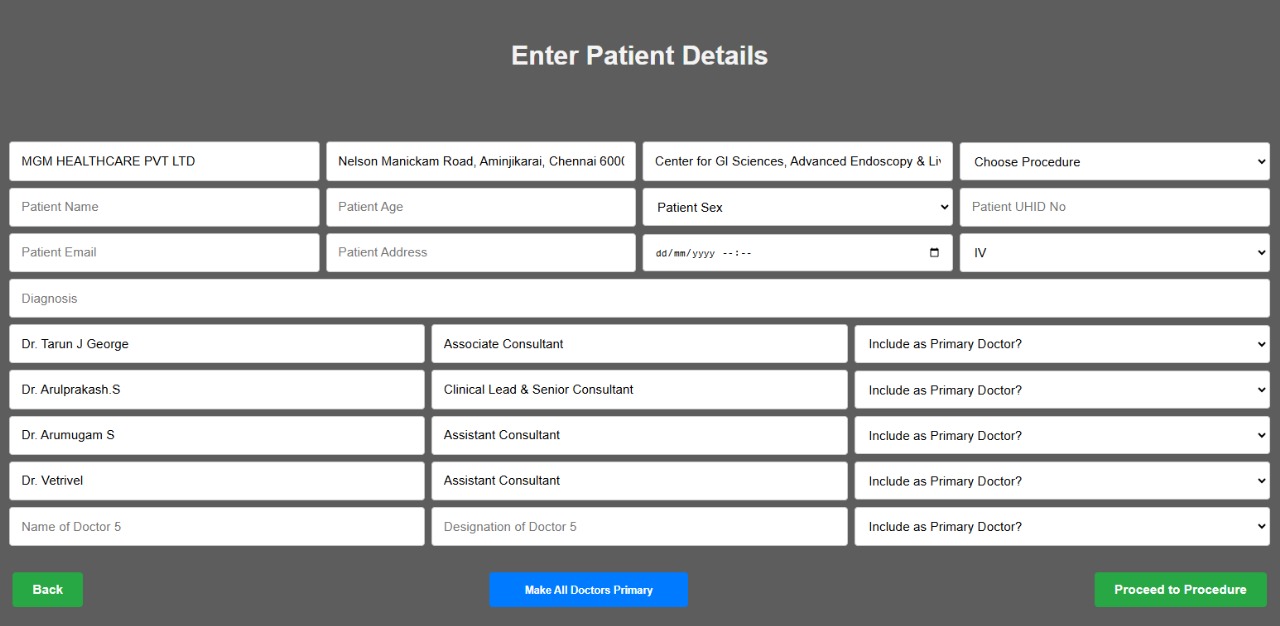Expand the Patient Sex dropdown

click(797, 207)
